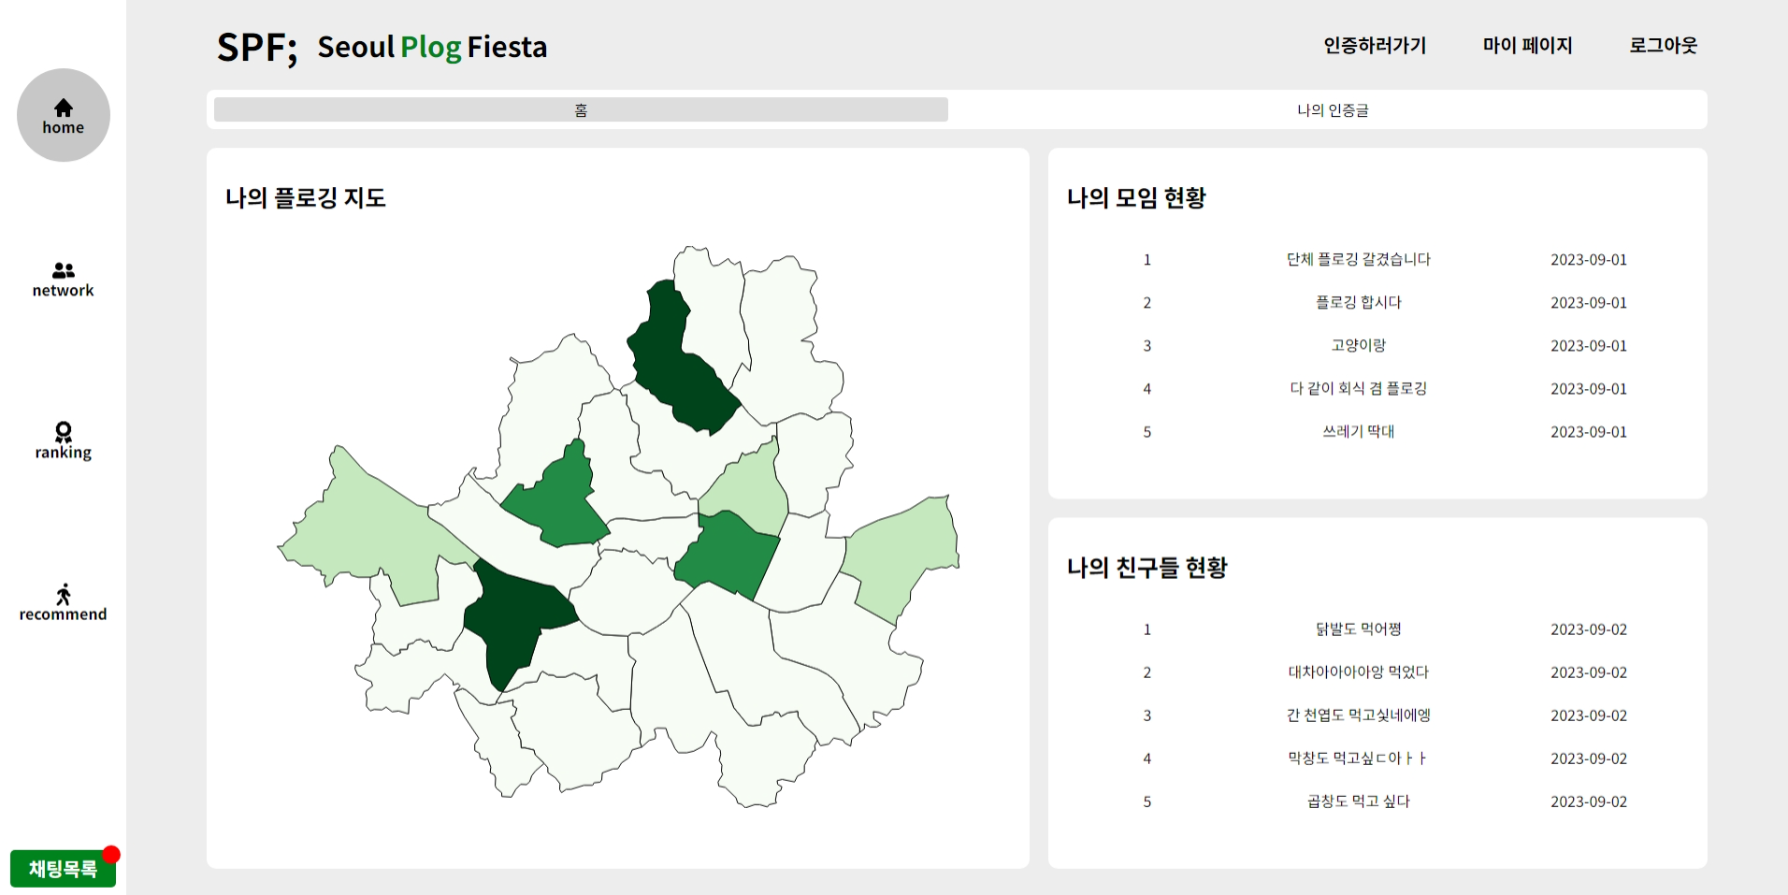
Task: Click the red chat notification badge
Action: click(x=112, y=854)
